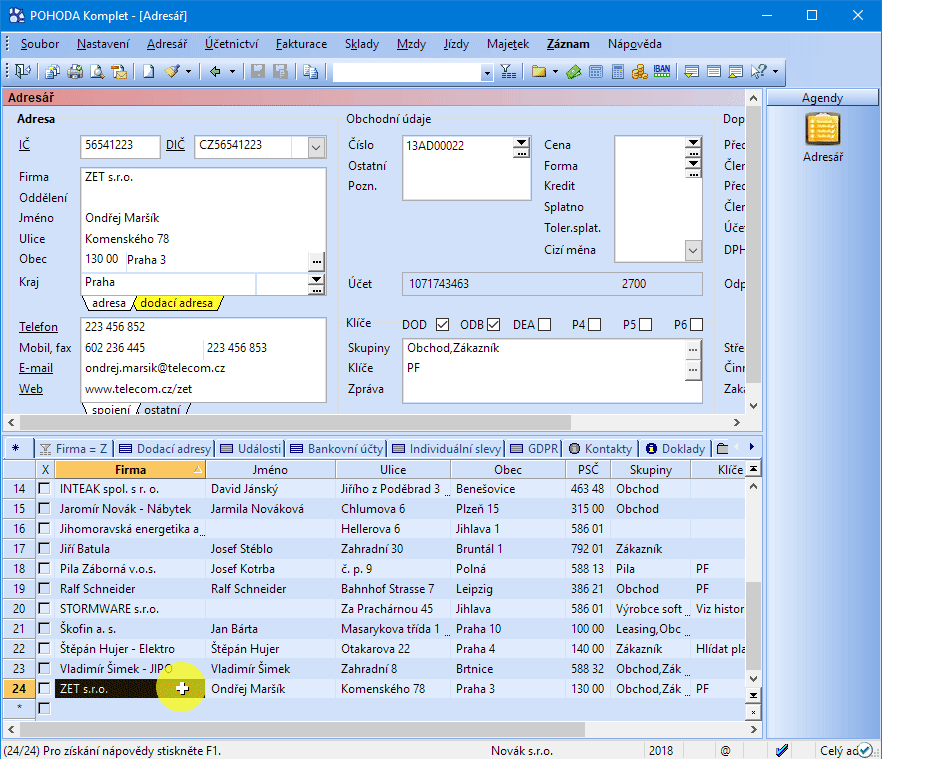Toggle the DOD key checkbox
Screen dimensions: 950x759
[442, 325]
